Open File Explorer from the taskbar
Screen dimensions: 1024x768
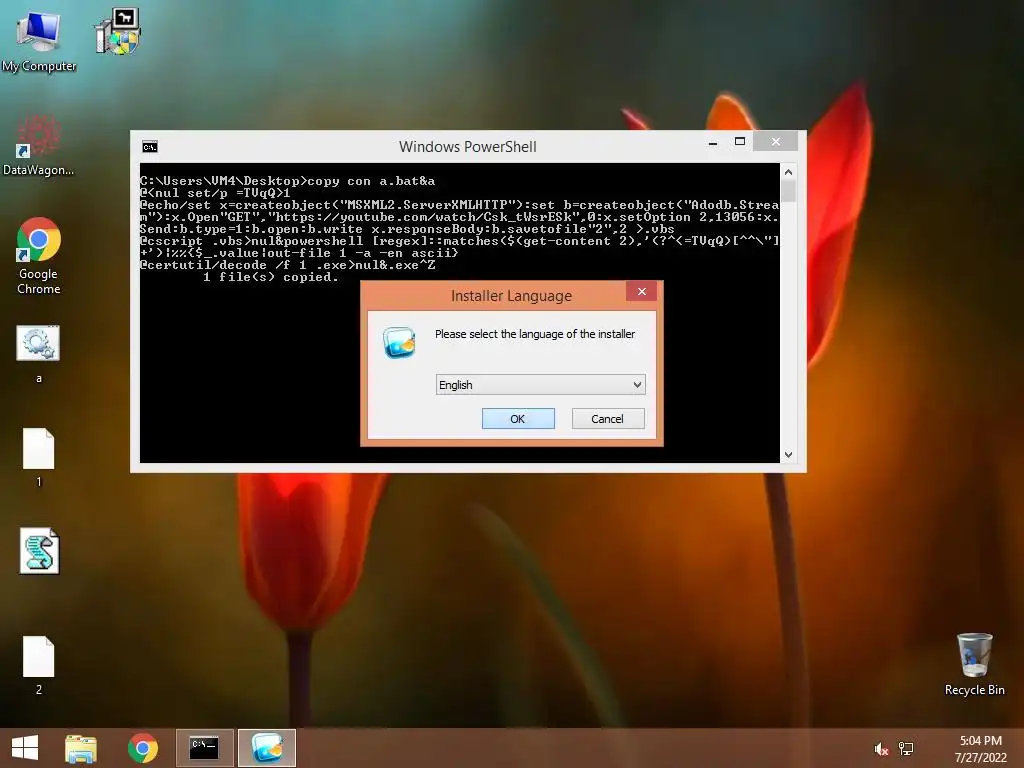click(81, 748)
